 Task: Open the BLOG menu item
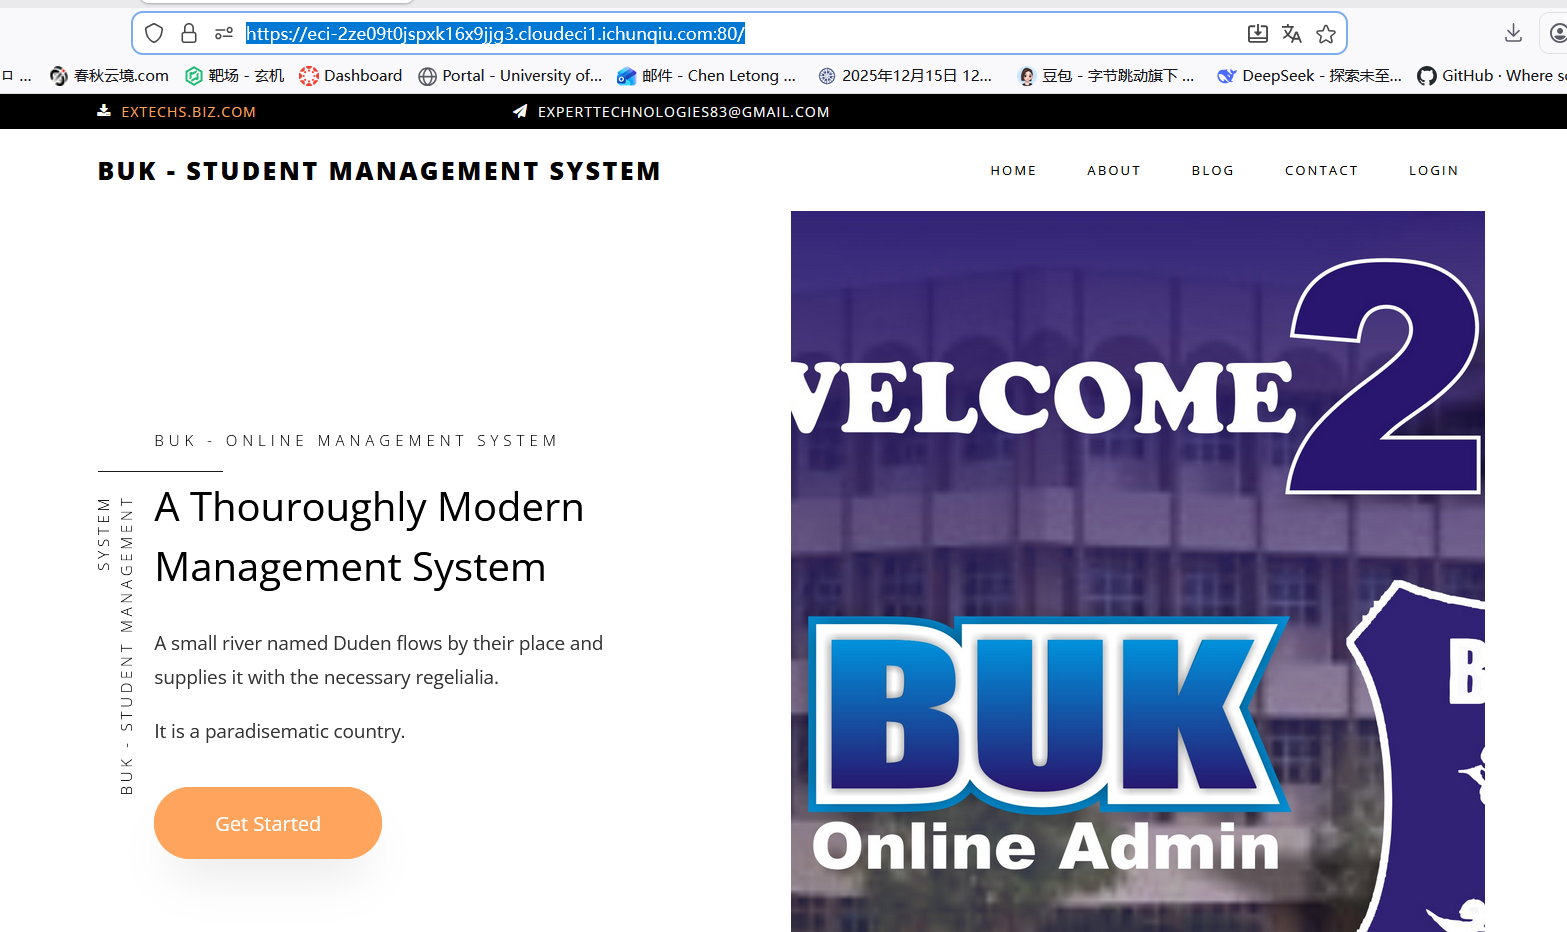coord(1213,171)
